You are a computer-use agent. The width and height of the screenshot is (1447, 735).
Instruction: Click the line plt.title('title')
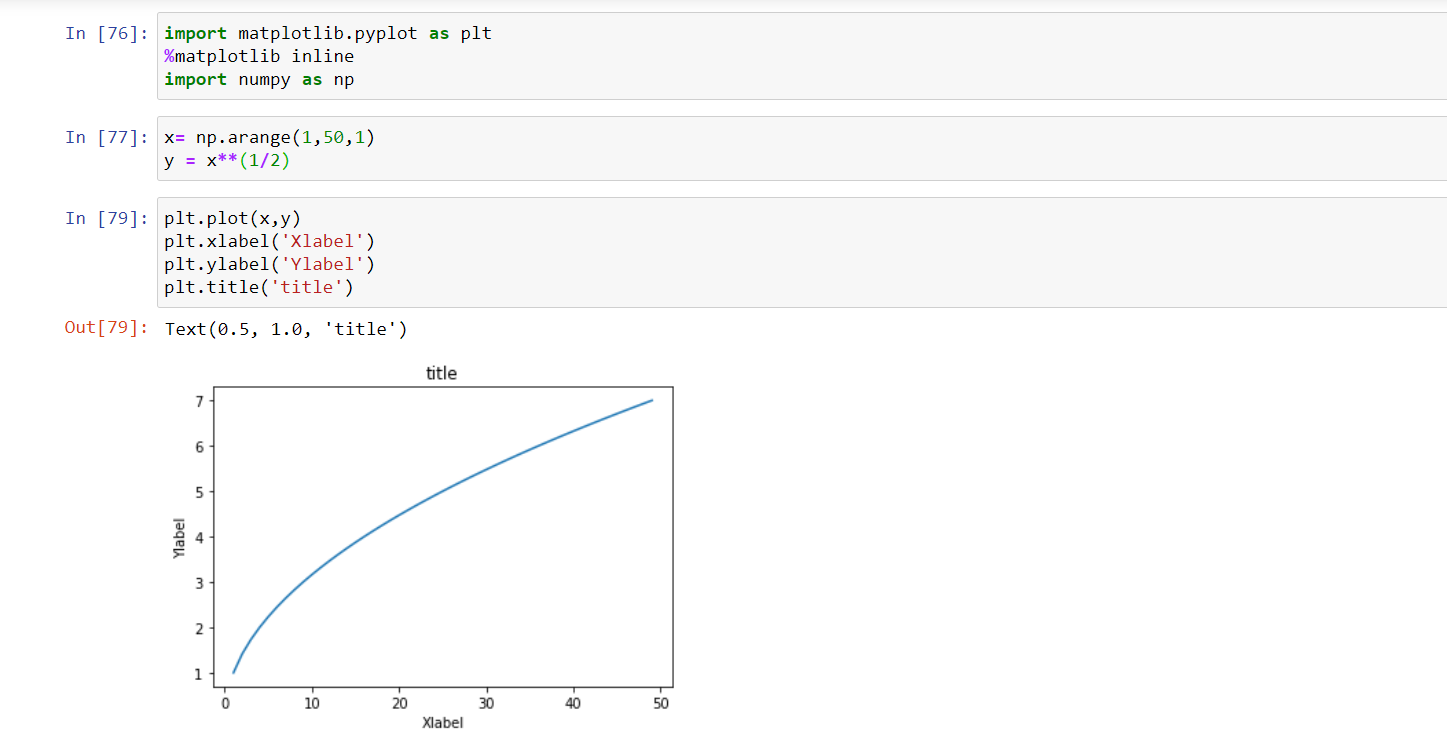pyautogui.click(x=259, y=288)
